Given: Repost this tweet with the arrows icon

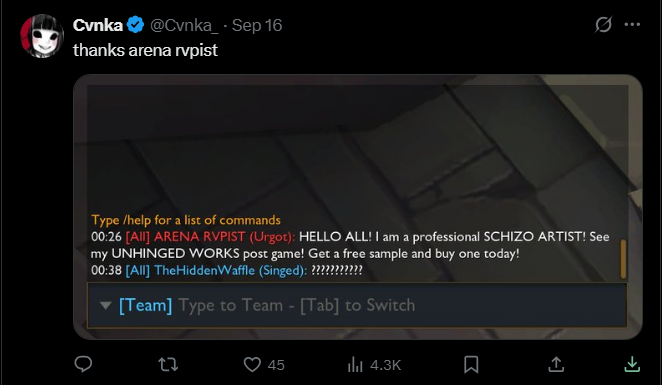Looking at the screenshot, I should tap(168, 364).
